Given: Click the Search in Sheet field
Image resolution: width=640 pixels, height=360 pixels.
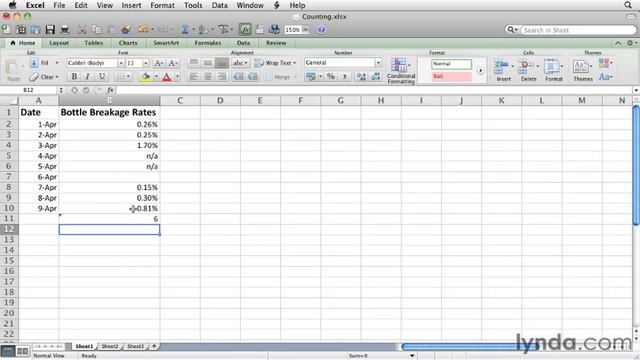Looking at the screenshot, I should click(578, 30).
